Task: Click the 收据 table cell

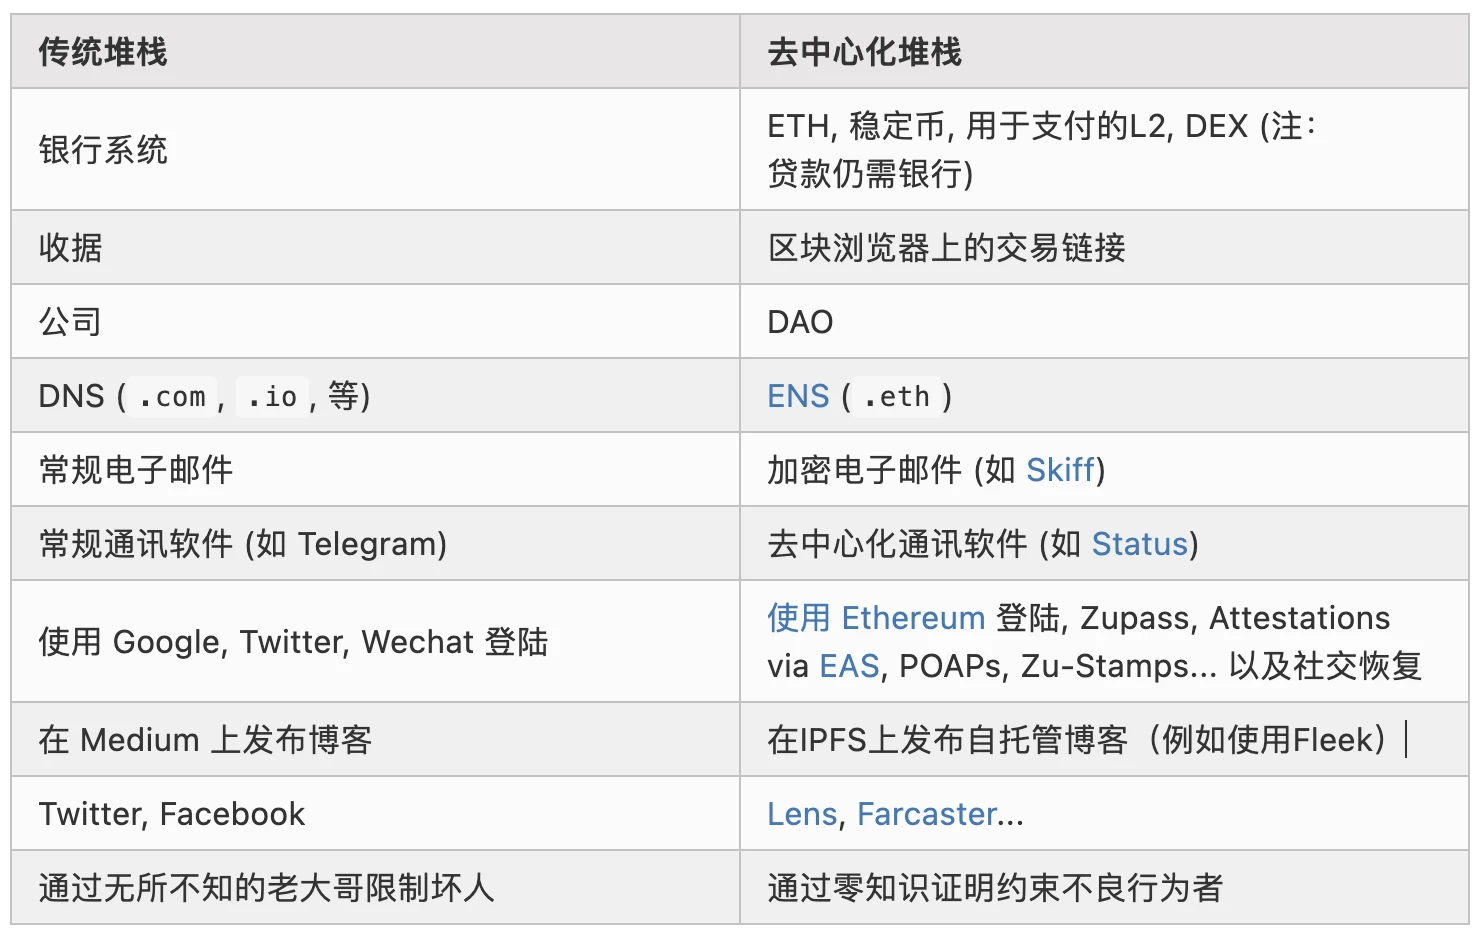Action: pyautogui.click(x=71, y=248)
